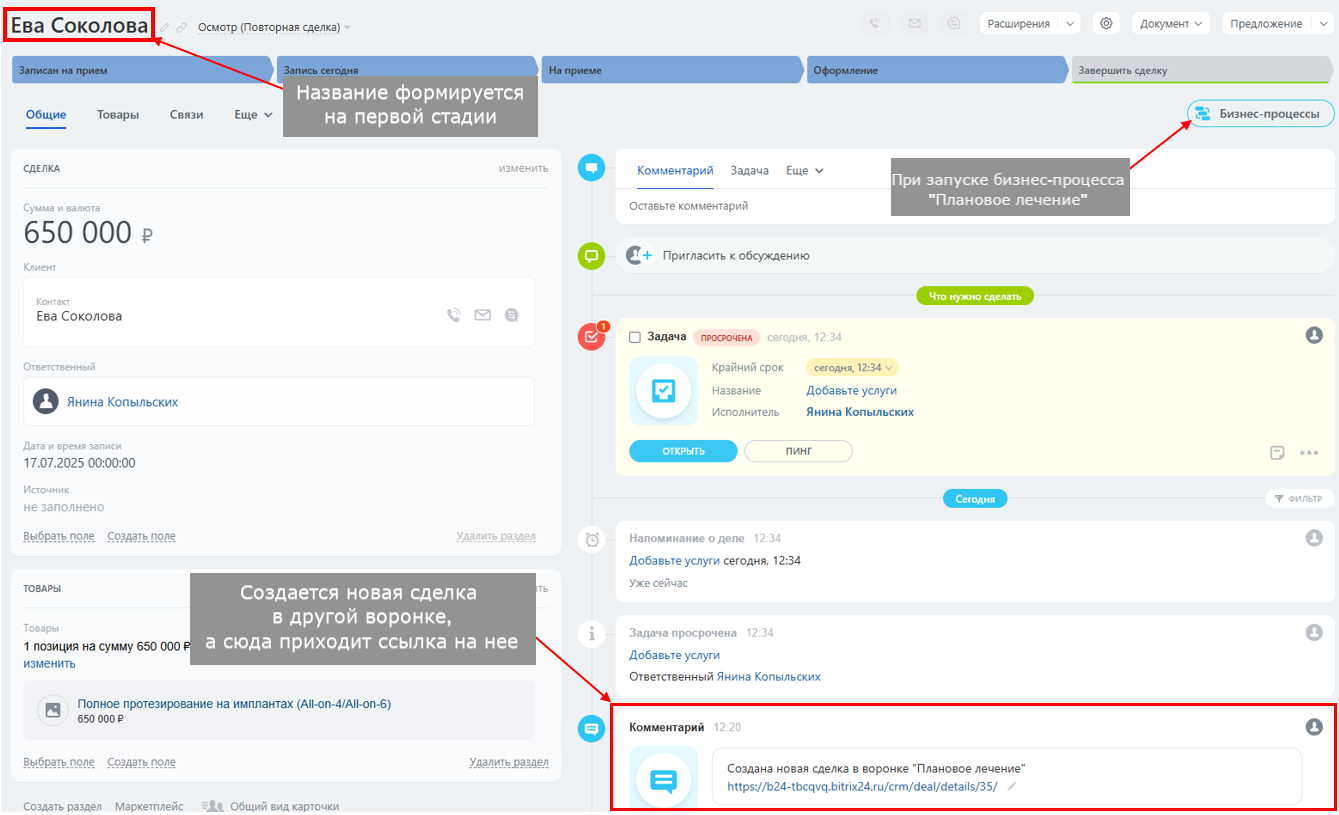Switch to the Связи tab

[186, 115]
